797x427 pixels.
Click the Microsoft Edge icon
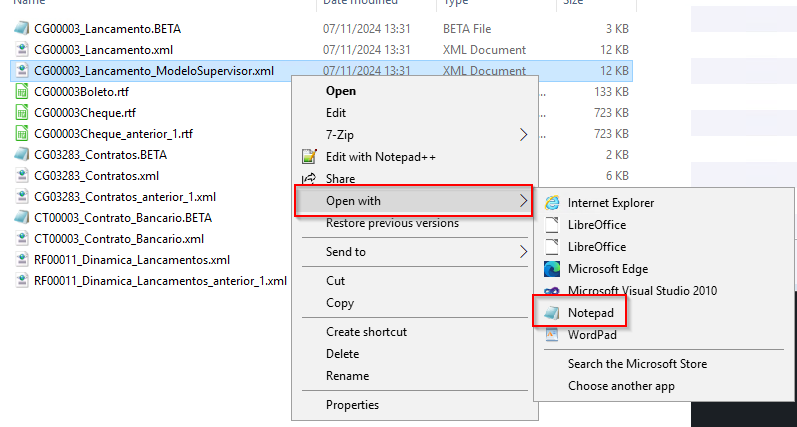tap(552, 269)
